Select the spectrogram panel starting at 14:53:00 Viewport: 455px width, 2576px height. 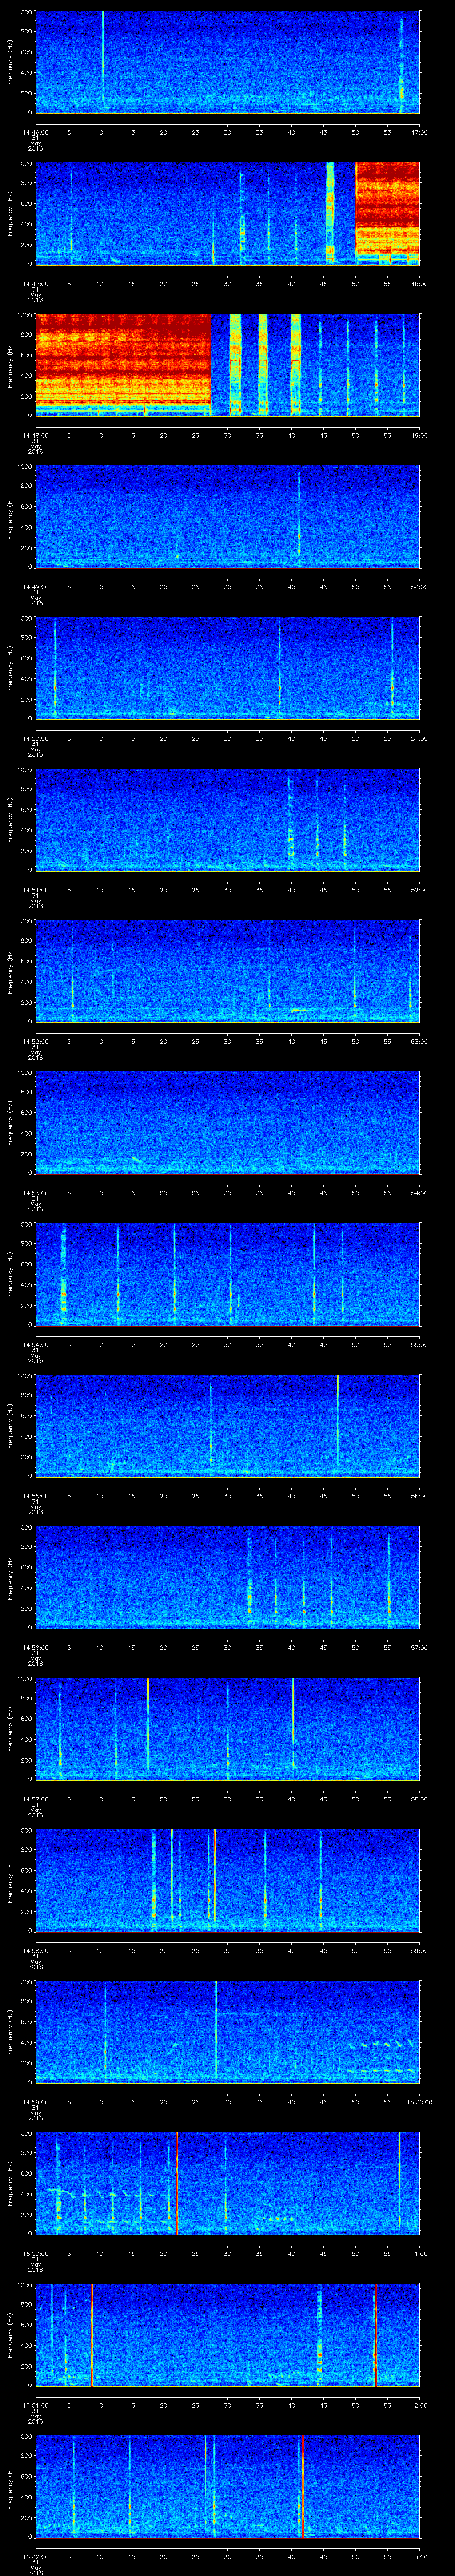click(x=228, y=1122)
